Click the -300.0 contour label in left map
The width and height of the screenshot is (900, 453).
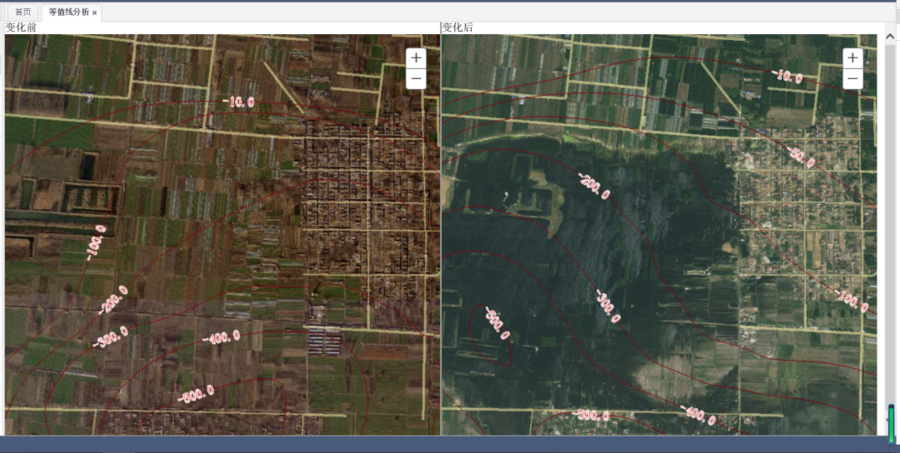(110, 336)
